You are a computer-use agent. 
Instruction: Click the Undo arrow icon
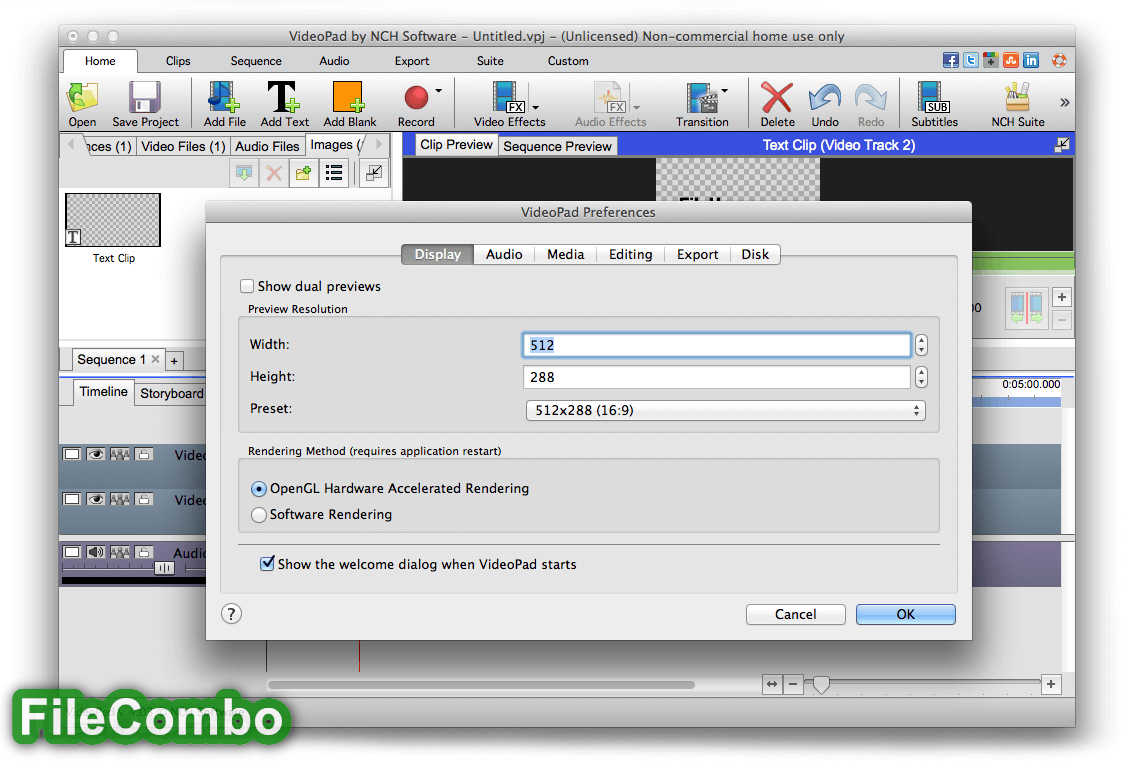click(825, 98)
